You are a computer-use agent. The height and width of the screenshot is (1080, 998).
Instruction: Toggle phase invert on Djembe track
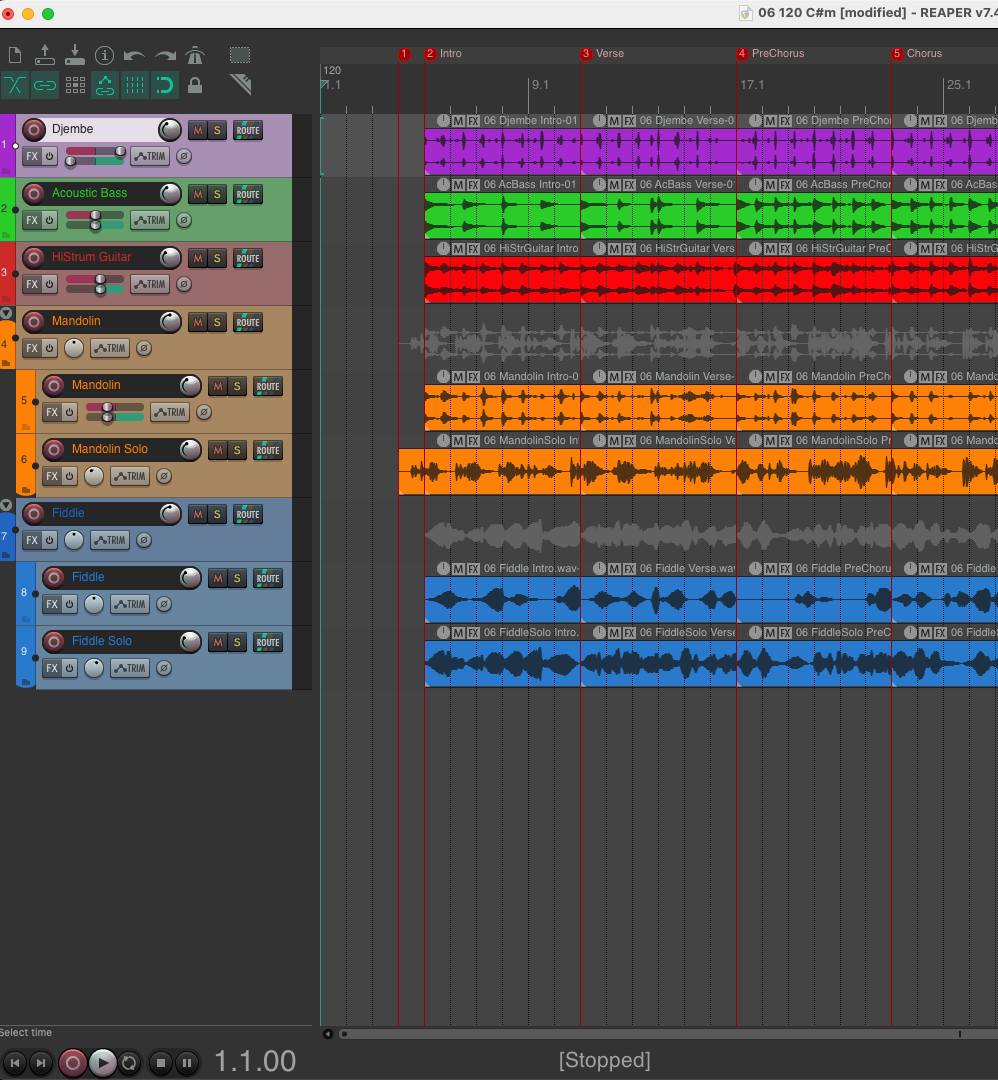[184, 156]
